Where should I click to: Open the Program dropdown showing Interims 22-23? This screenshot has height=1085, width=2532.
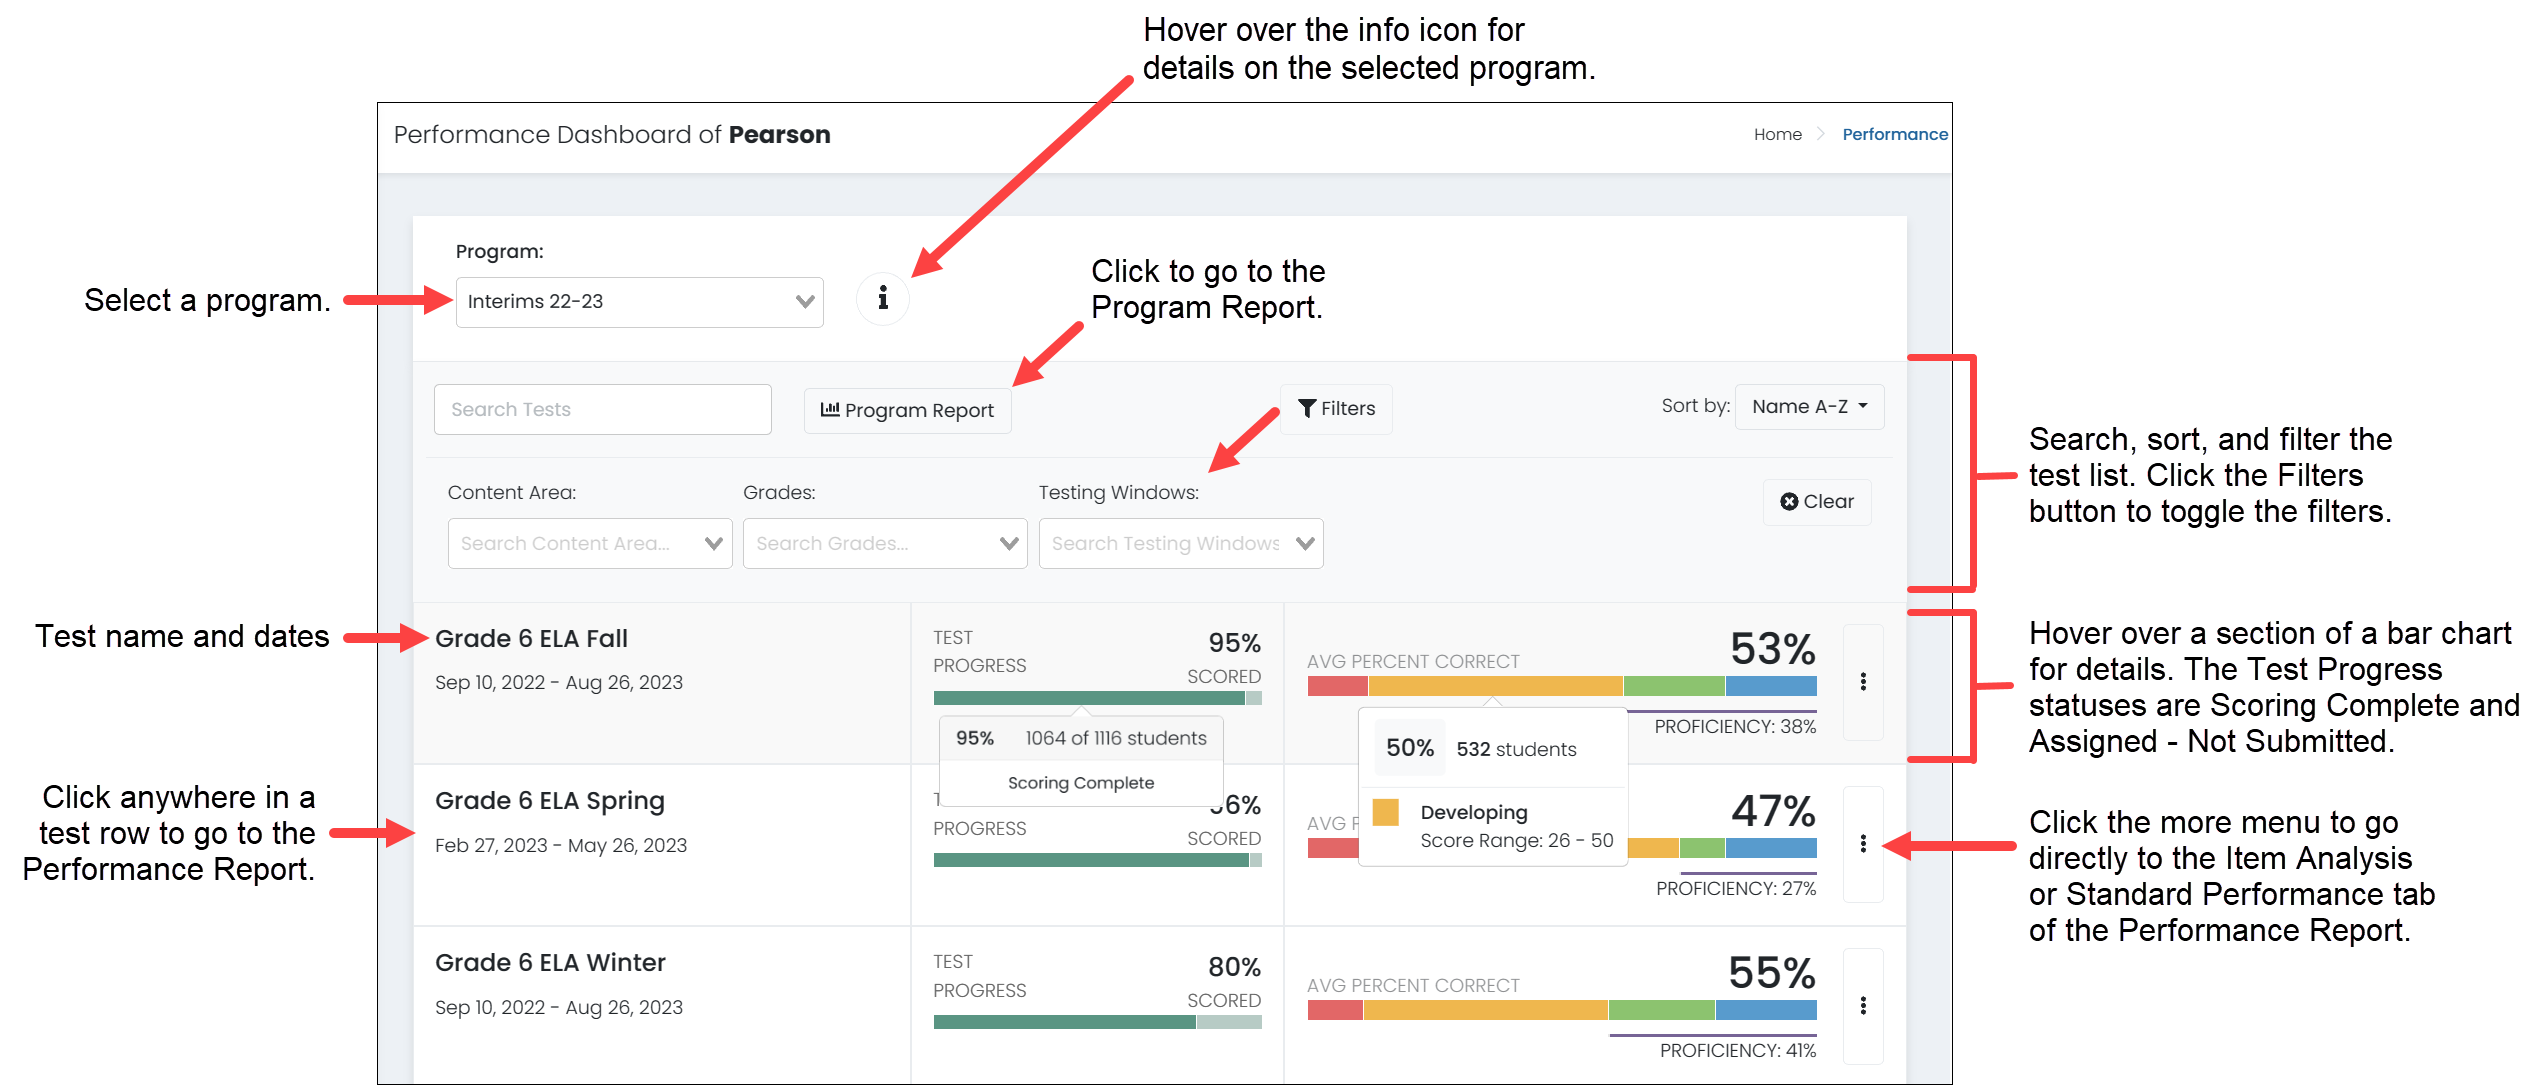pyautogui.click(x=640, y=301)
